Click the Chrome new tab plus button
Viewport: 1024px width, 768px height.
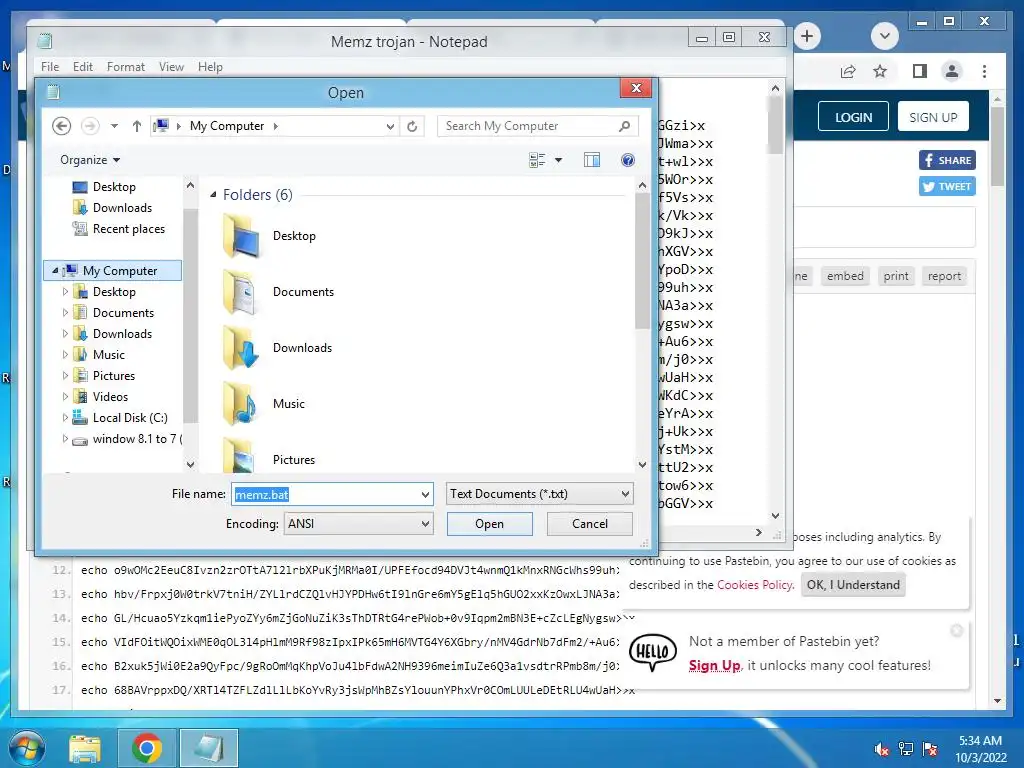point(807,36)
